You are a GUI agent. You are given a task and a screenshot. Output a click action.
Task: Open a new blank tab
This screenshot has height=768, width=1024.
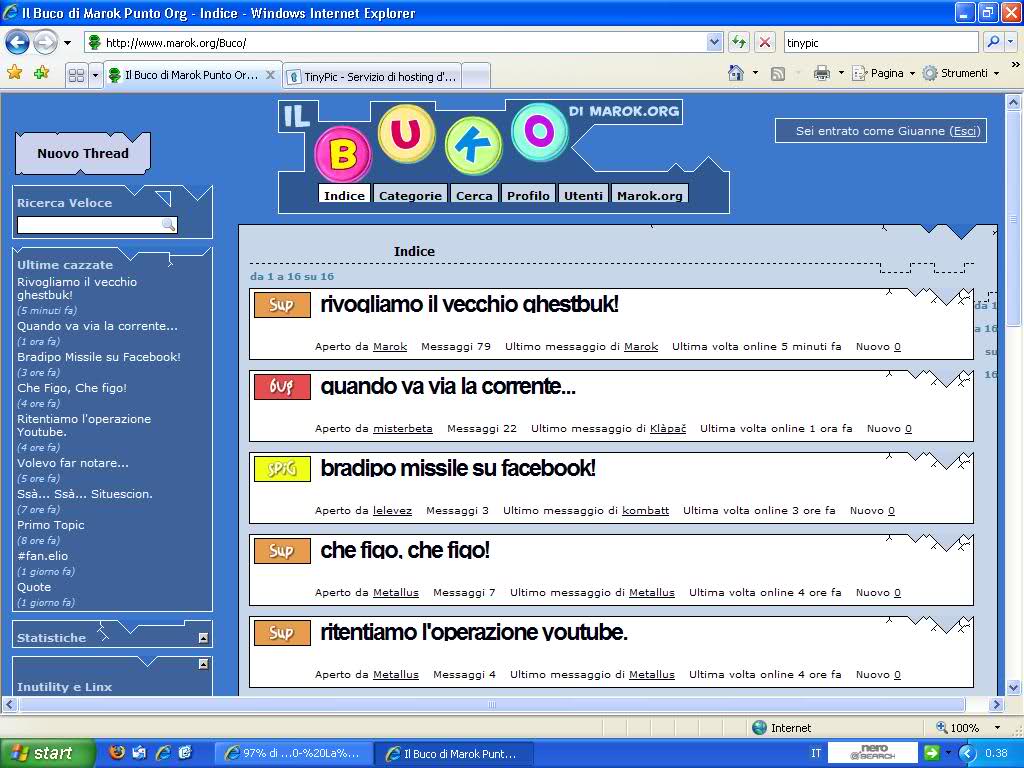point(476,76)
